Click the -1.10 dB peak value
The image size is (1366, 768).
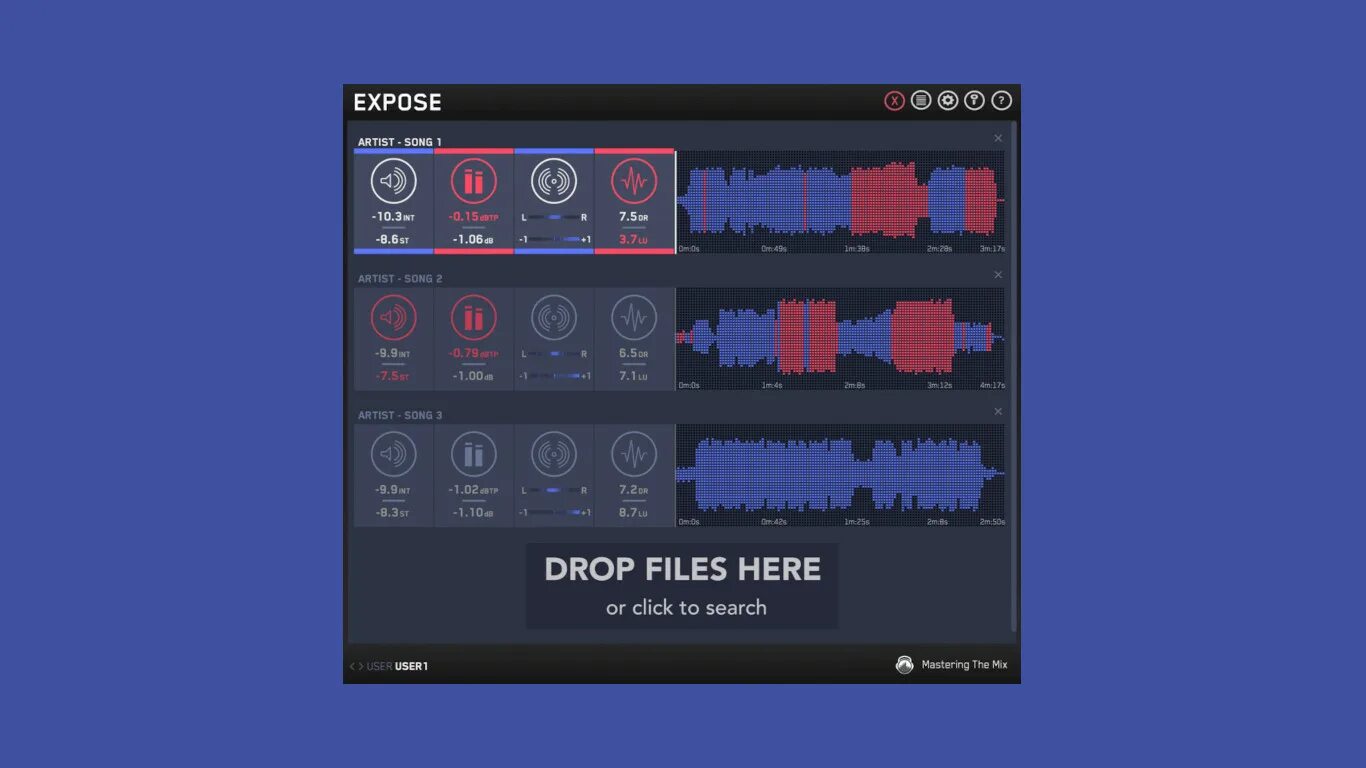tap(474, 513)
